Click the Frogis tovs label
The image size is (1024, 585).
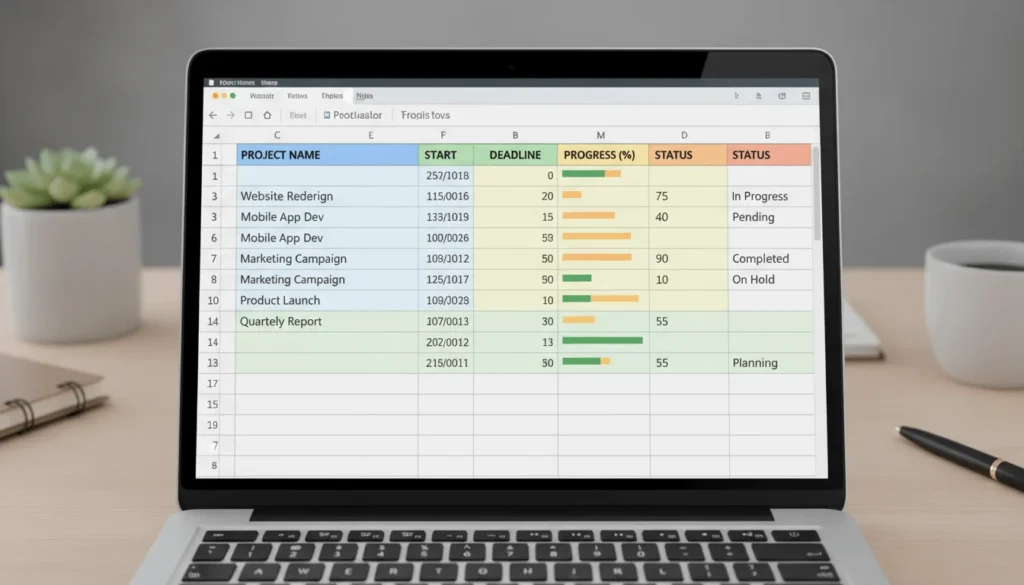point(424,115)
